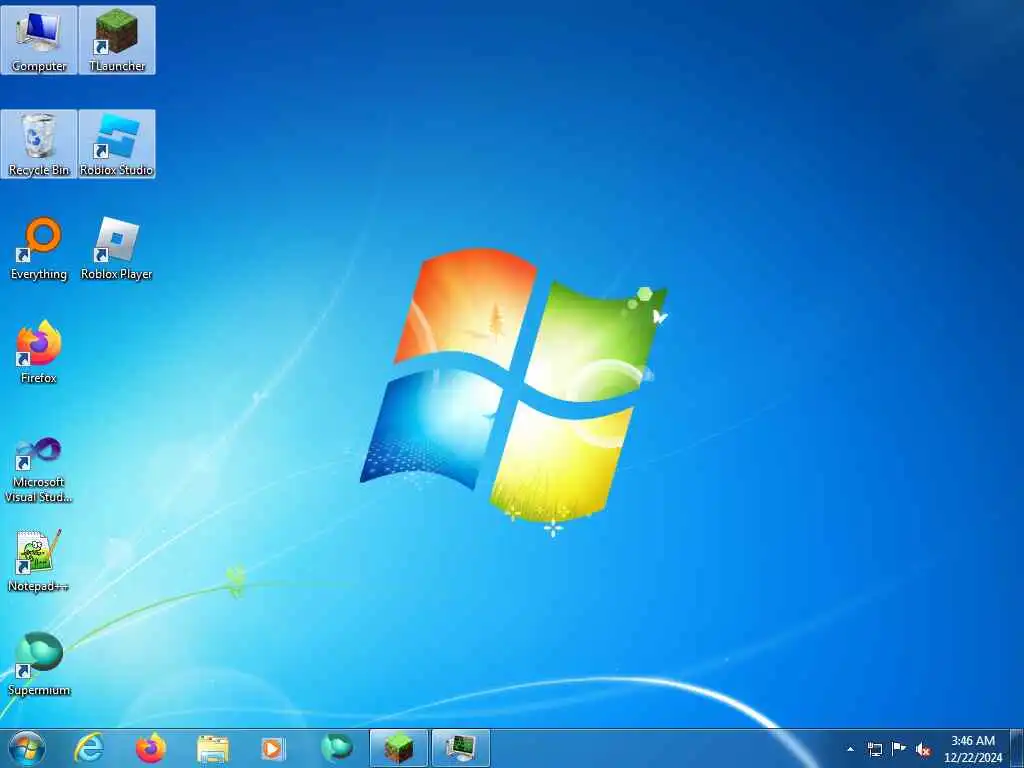Screen dimensions: 1024x768
Task: Launch Supermium from the taskbar
Action: 336,748
